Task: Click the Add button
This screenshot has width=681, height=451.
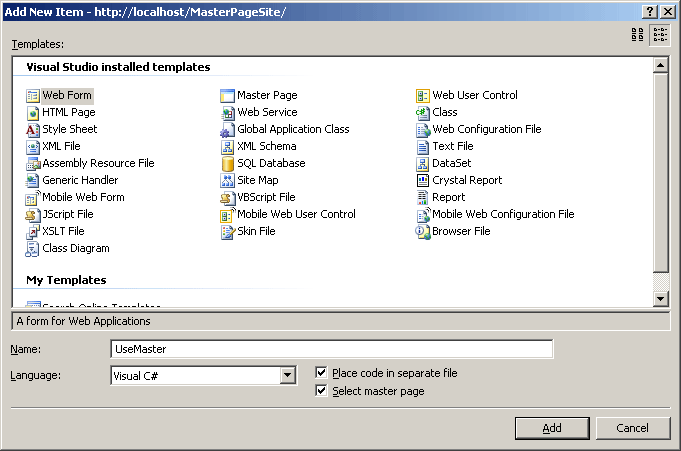Action: click(x=552, y=428)
